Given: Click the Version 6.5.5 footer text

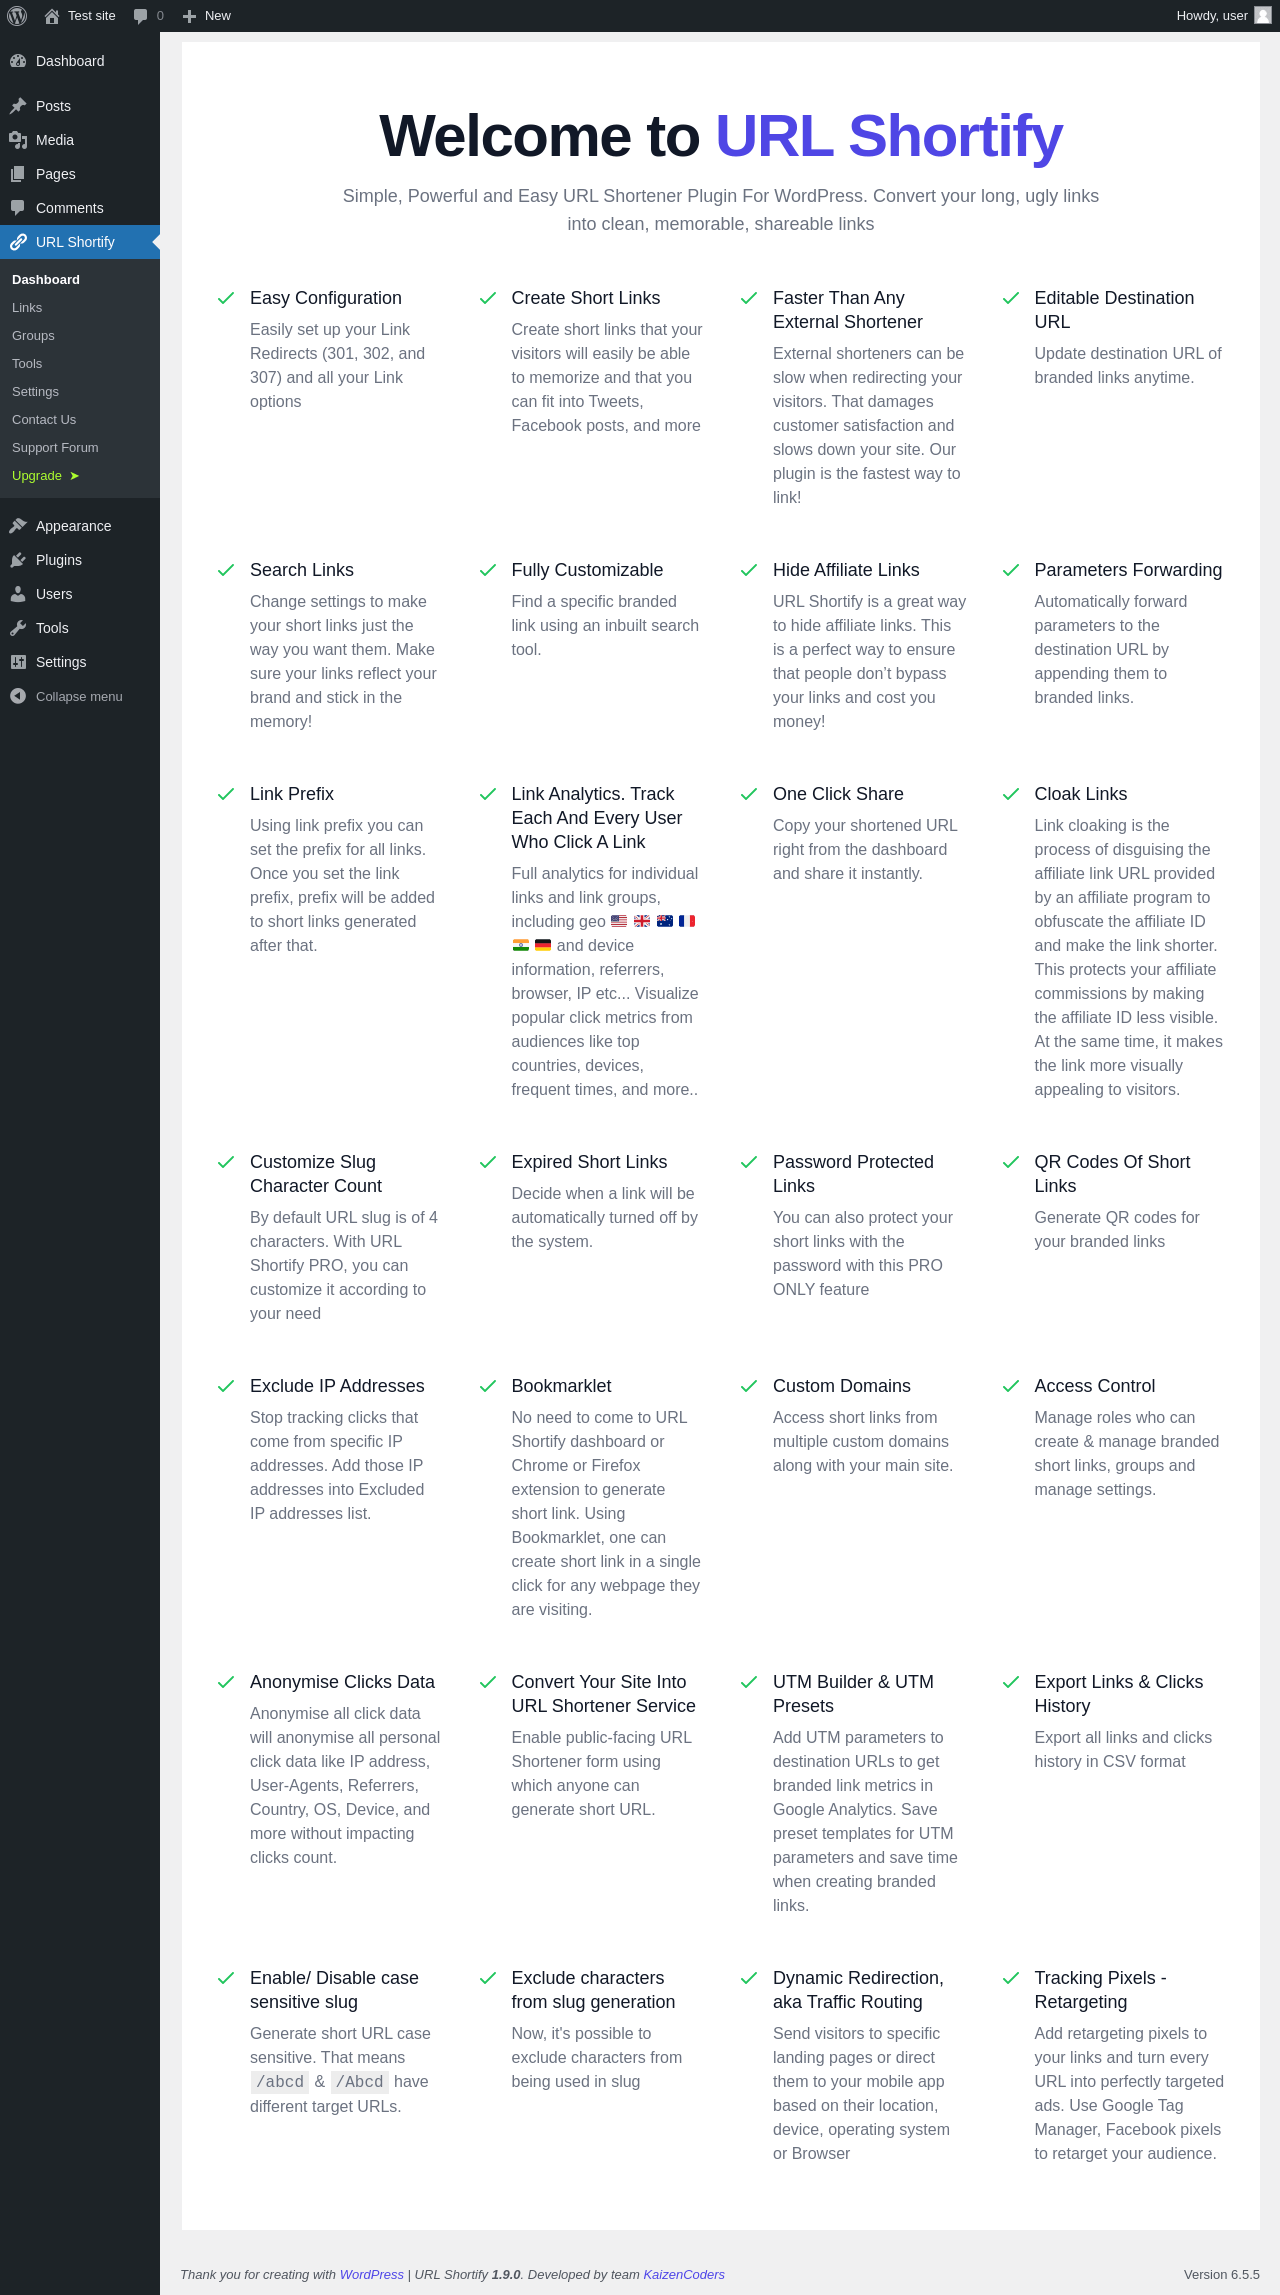Looking at the screenshot, I should (1222, 2274).
